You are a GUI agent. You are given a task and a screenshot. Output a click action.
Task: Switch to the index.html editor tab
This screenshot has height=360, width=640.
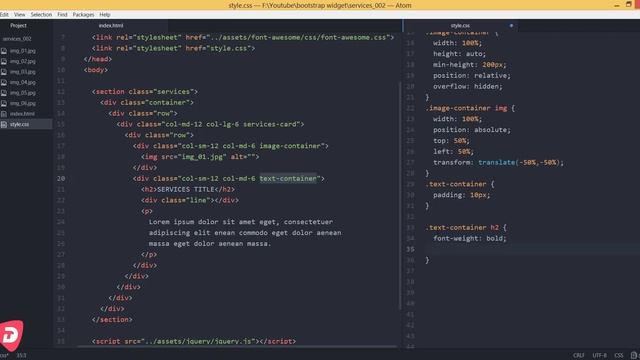pyautogui.click(x=111, y=25)
